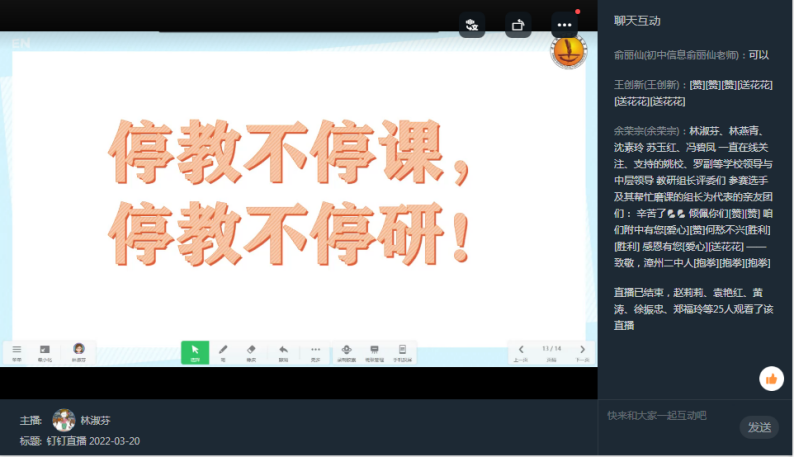Screen dimensions: 794x458
Task: Select the eraser tool in whiteboard toolbar
Action: point(251,351)
